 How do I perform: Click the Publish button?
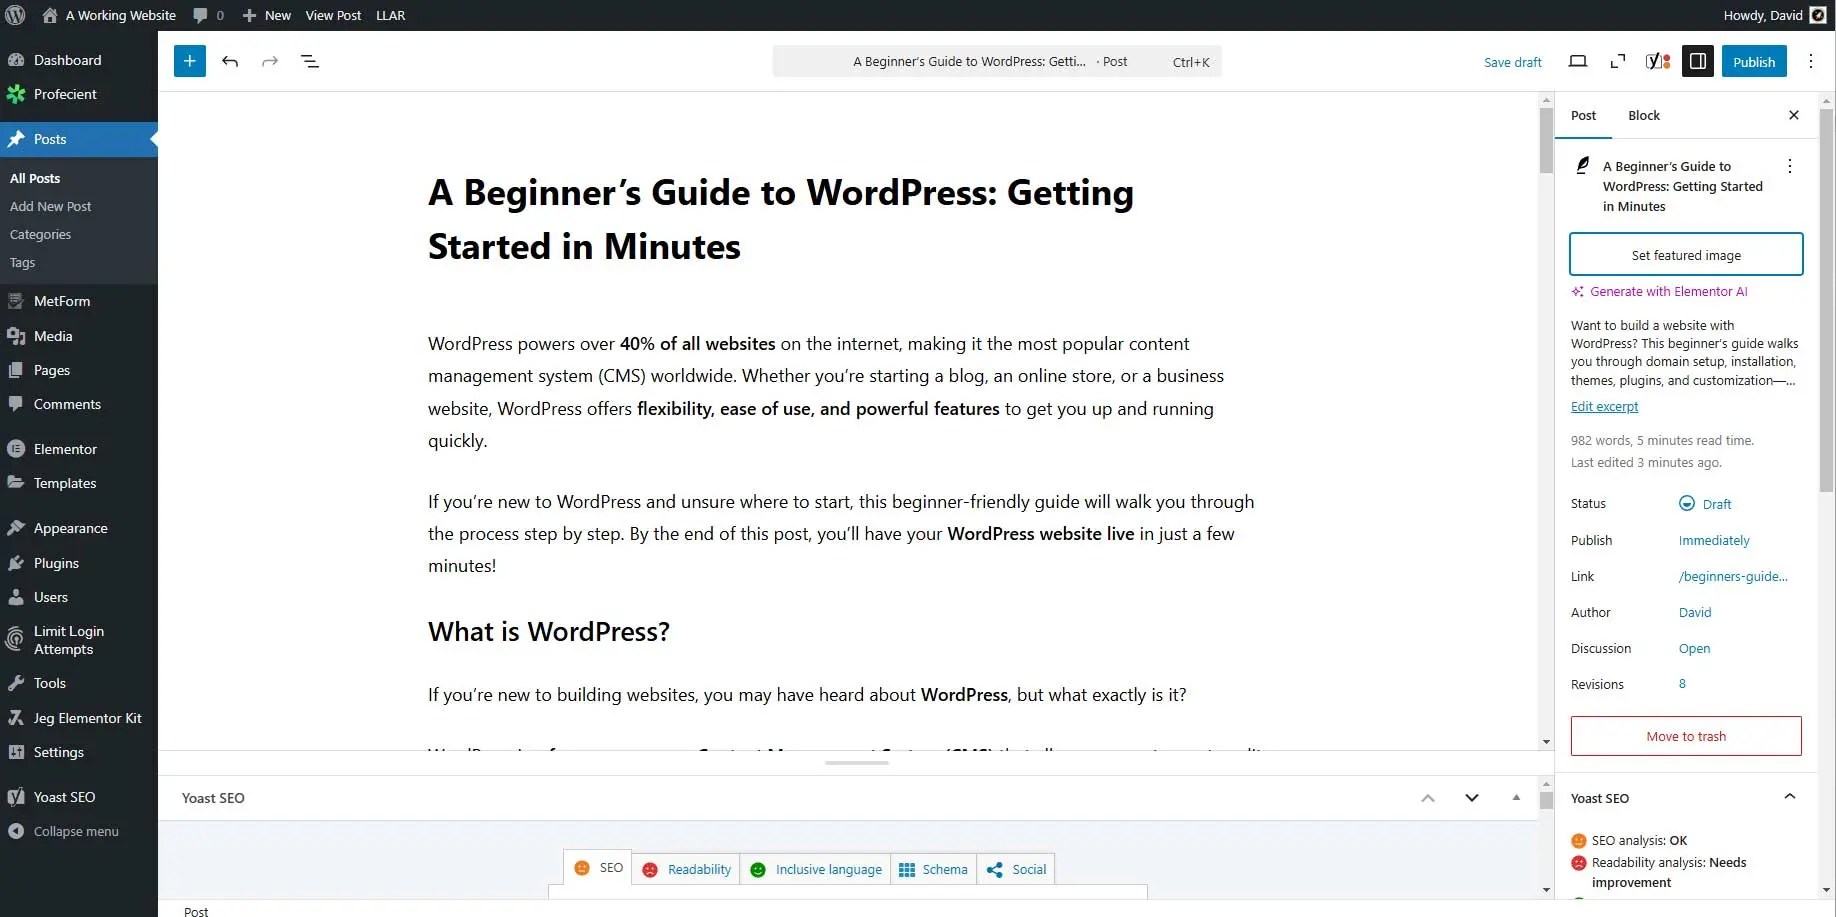[x=1754, y=61]
